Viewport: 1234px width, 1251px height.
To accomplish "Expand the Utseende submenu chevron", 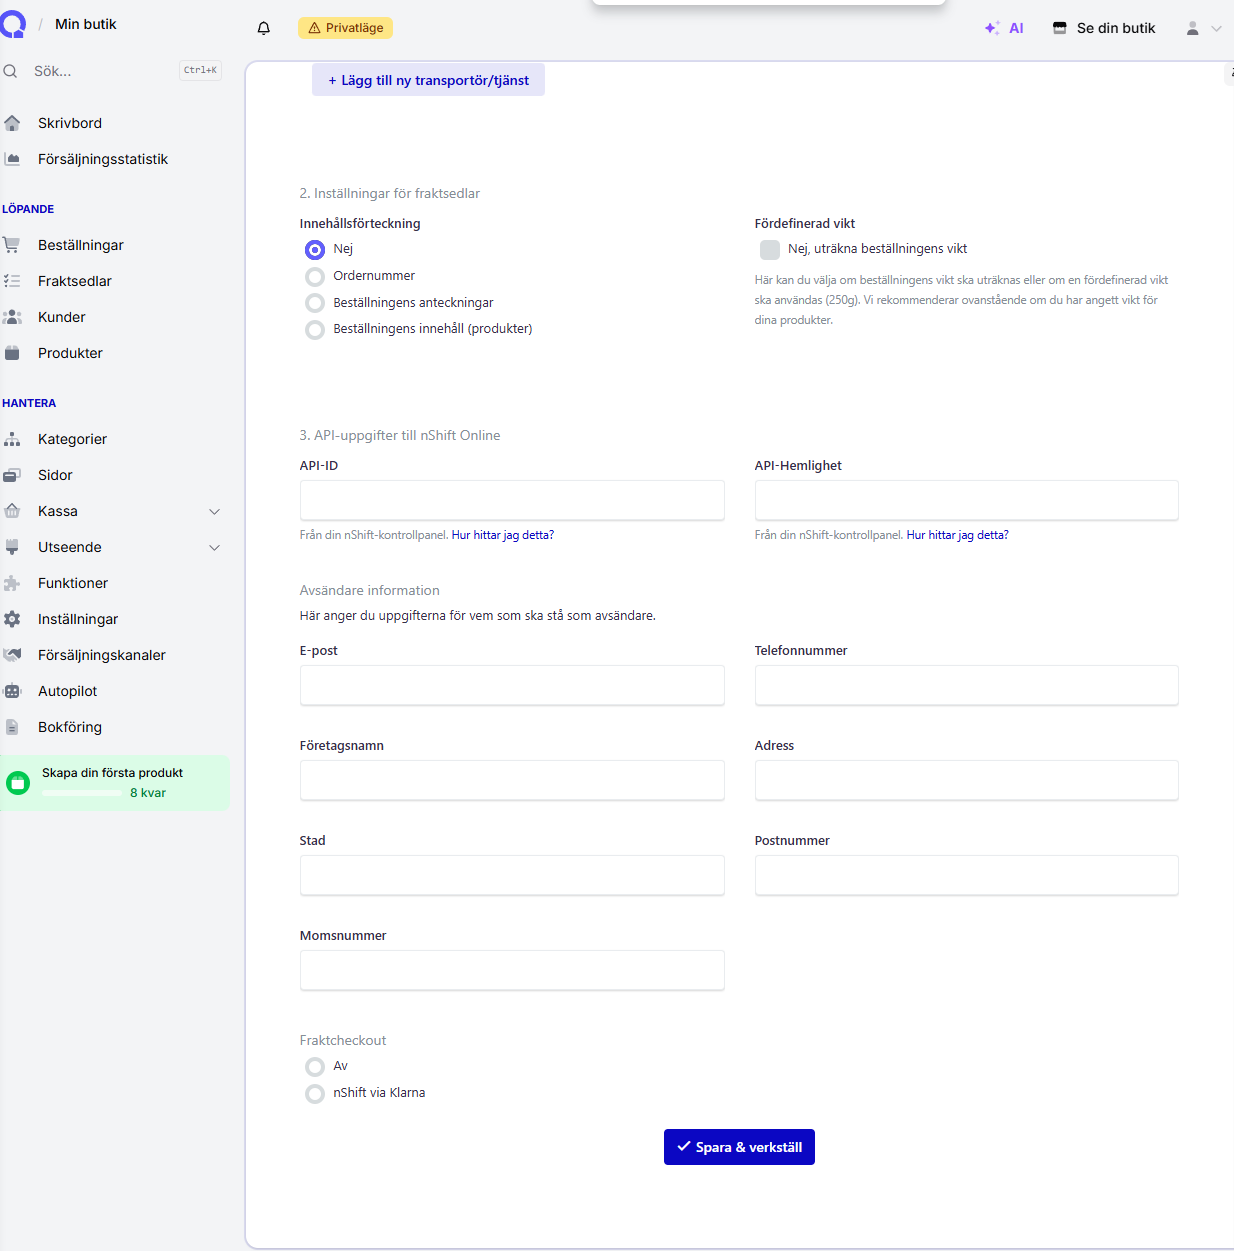I will pos(214,547).
